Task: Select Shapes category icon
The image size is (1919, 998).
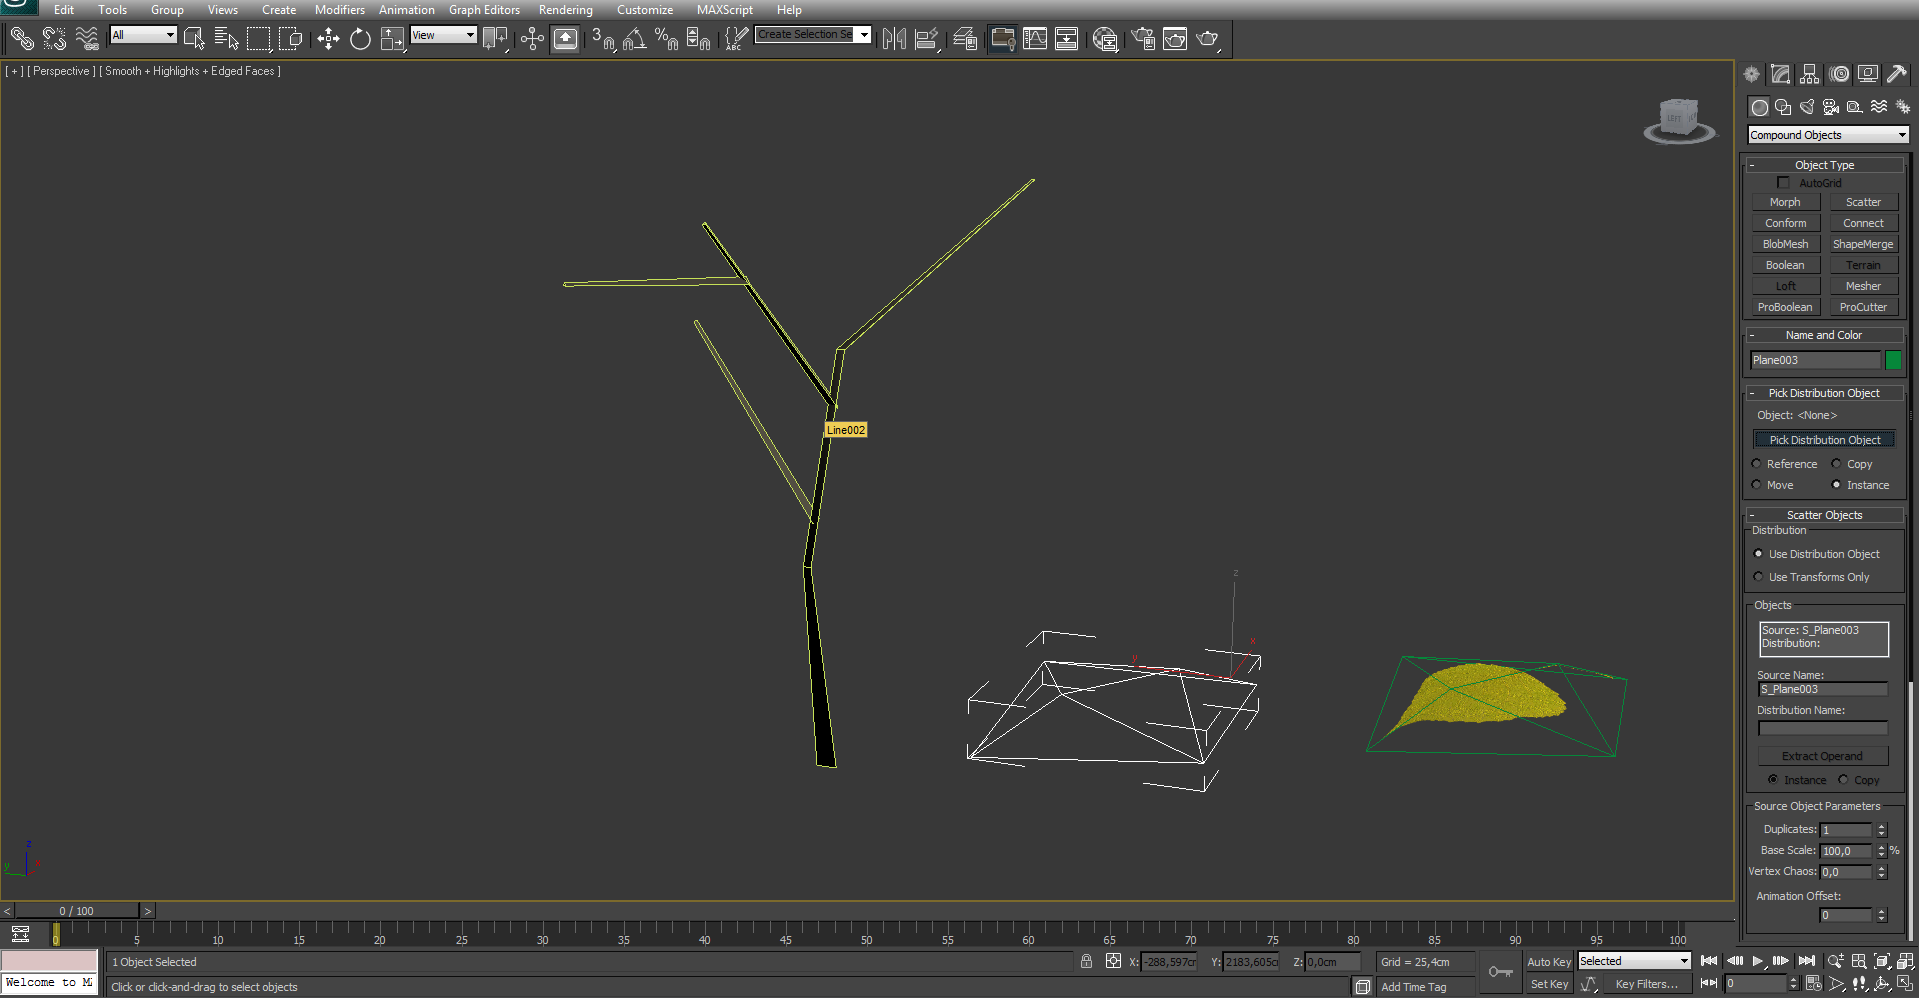Action: tap(1783, 107)
